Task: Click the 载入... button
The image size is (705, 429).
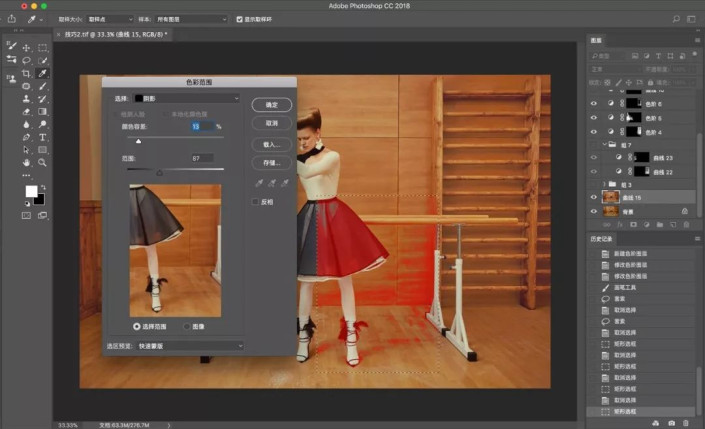Action: (x=271, y=143)
